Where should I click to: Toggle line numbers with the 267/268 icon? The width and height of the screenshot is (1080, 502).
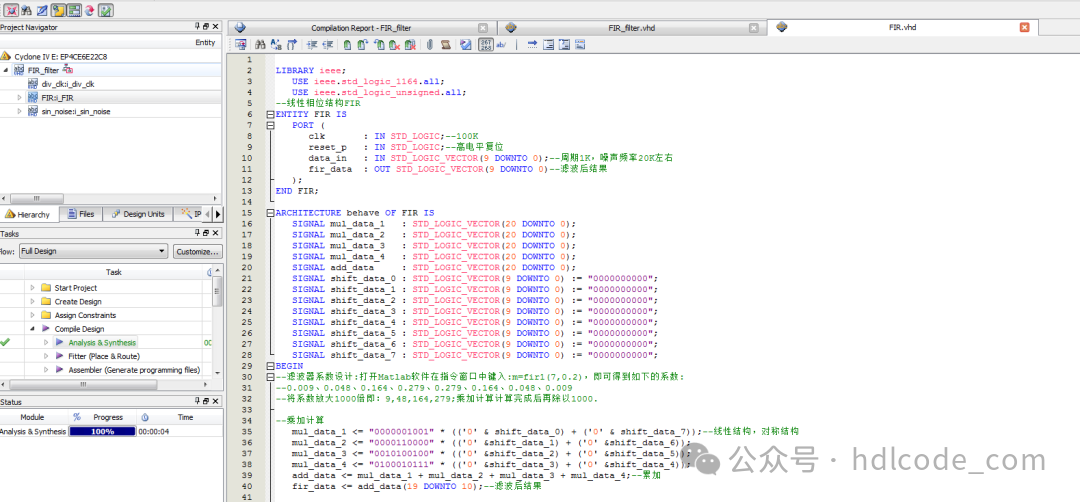click(486, 45)
